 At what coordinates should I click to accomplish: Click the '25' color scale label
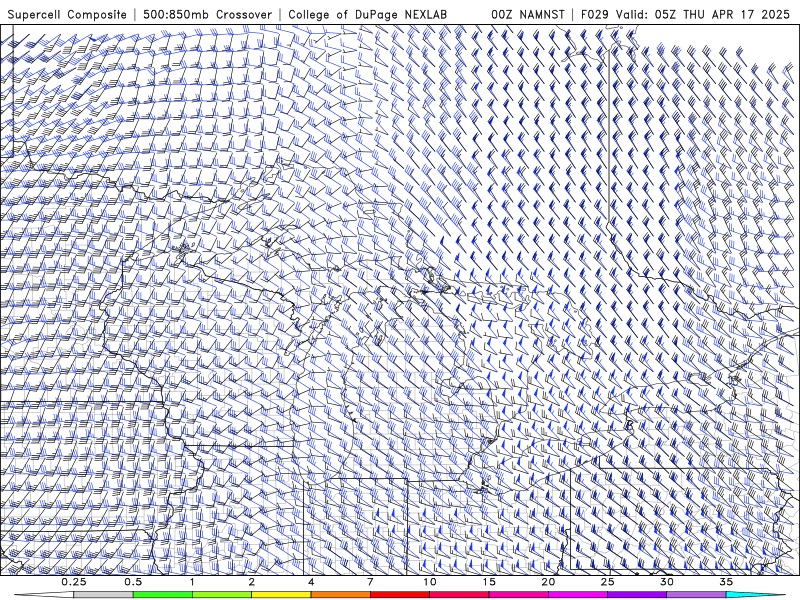point(608,582)
